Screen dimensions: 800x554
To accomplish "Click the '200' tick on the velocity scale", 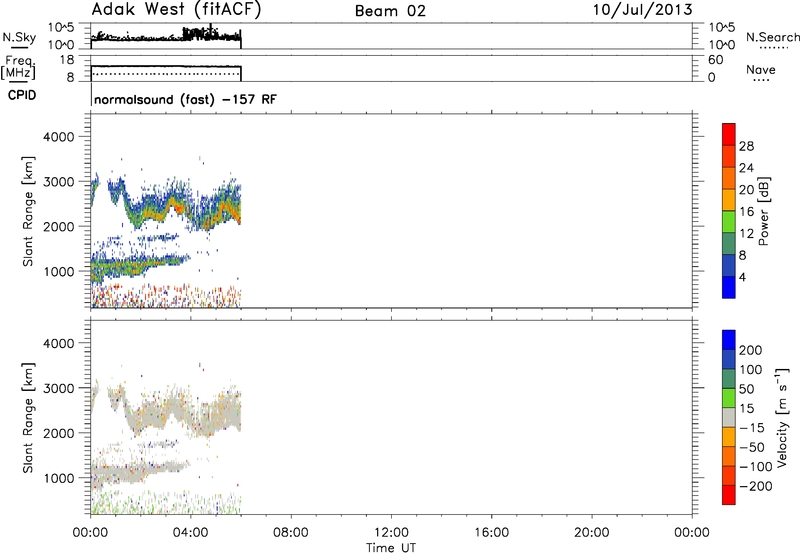I will tap(751, 350).
